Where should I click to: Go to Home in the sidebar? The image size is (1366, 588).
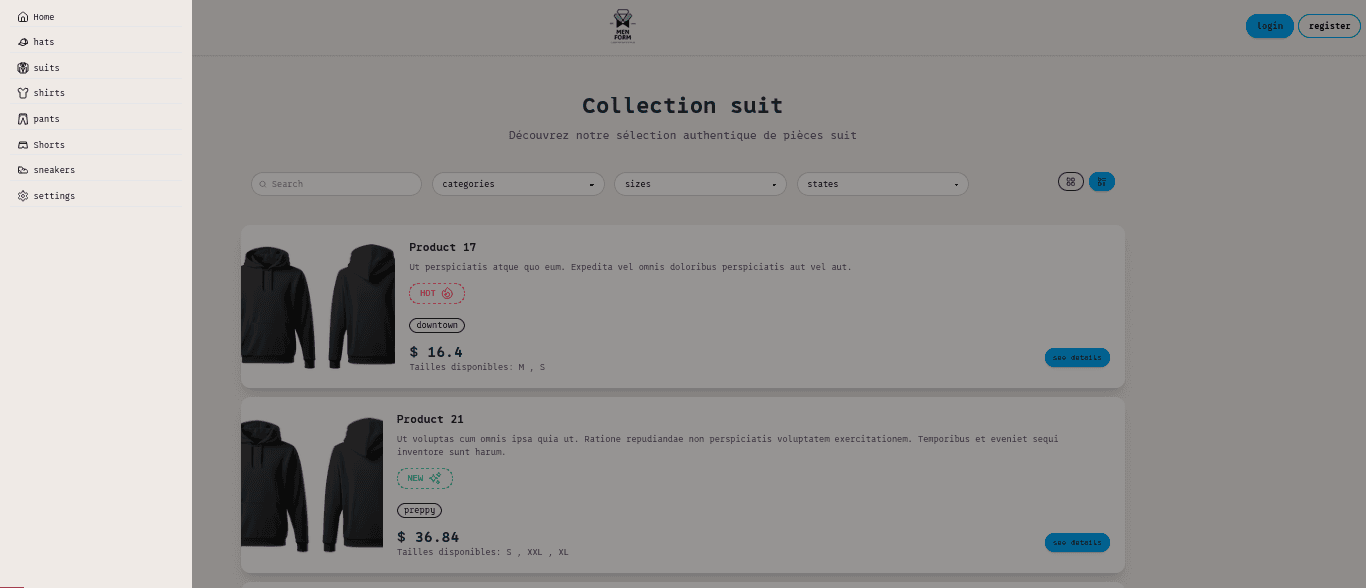point(98,17)
